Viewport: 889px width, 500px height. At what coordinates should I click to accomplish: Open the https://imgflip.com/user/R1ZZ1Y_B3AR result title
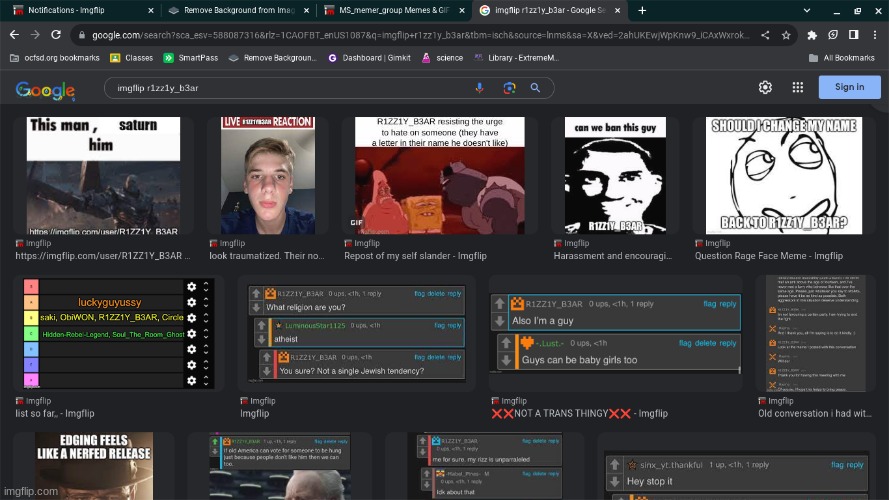tap(103, 256)
